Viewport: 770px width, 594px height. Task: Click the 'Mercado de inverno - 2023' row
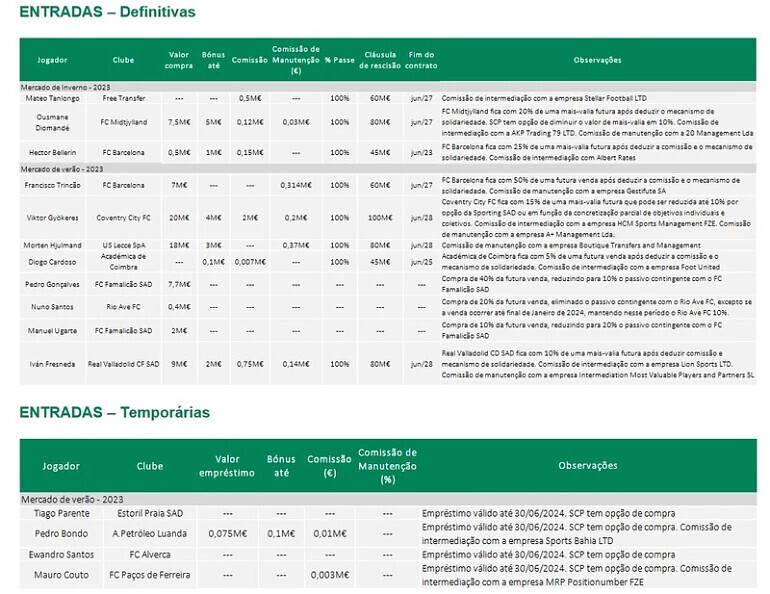[62, 87]
